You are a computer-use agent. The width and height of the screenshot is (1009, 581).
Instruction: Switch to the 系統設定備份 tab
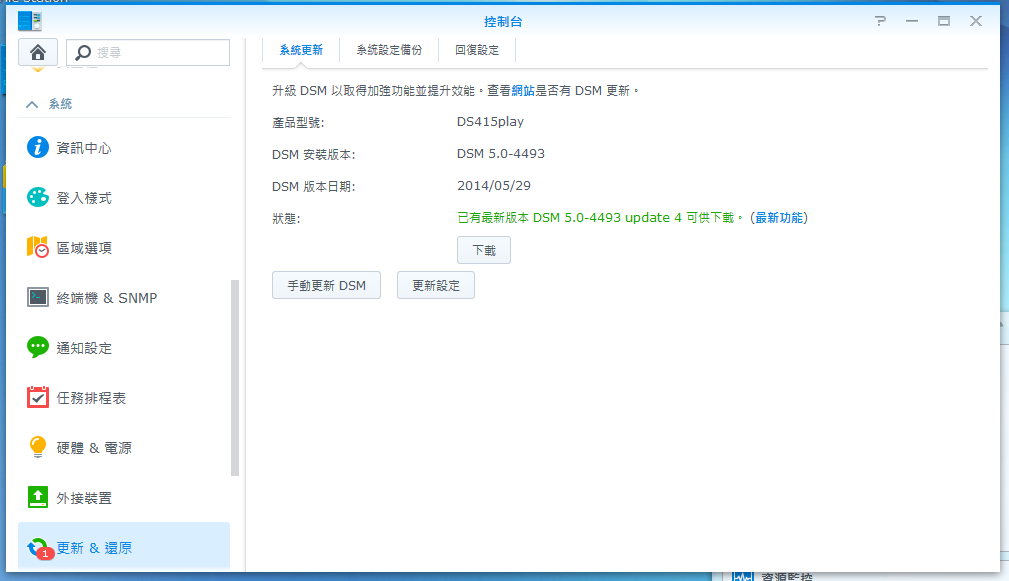389,50
